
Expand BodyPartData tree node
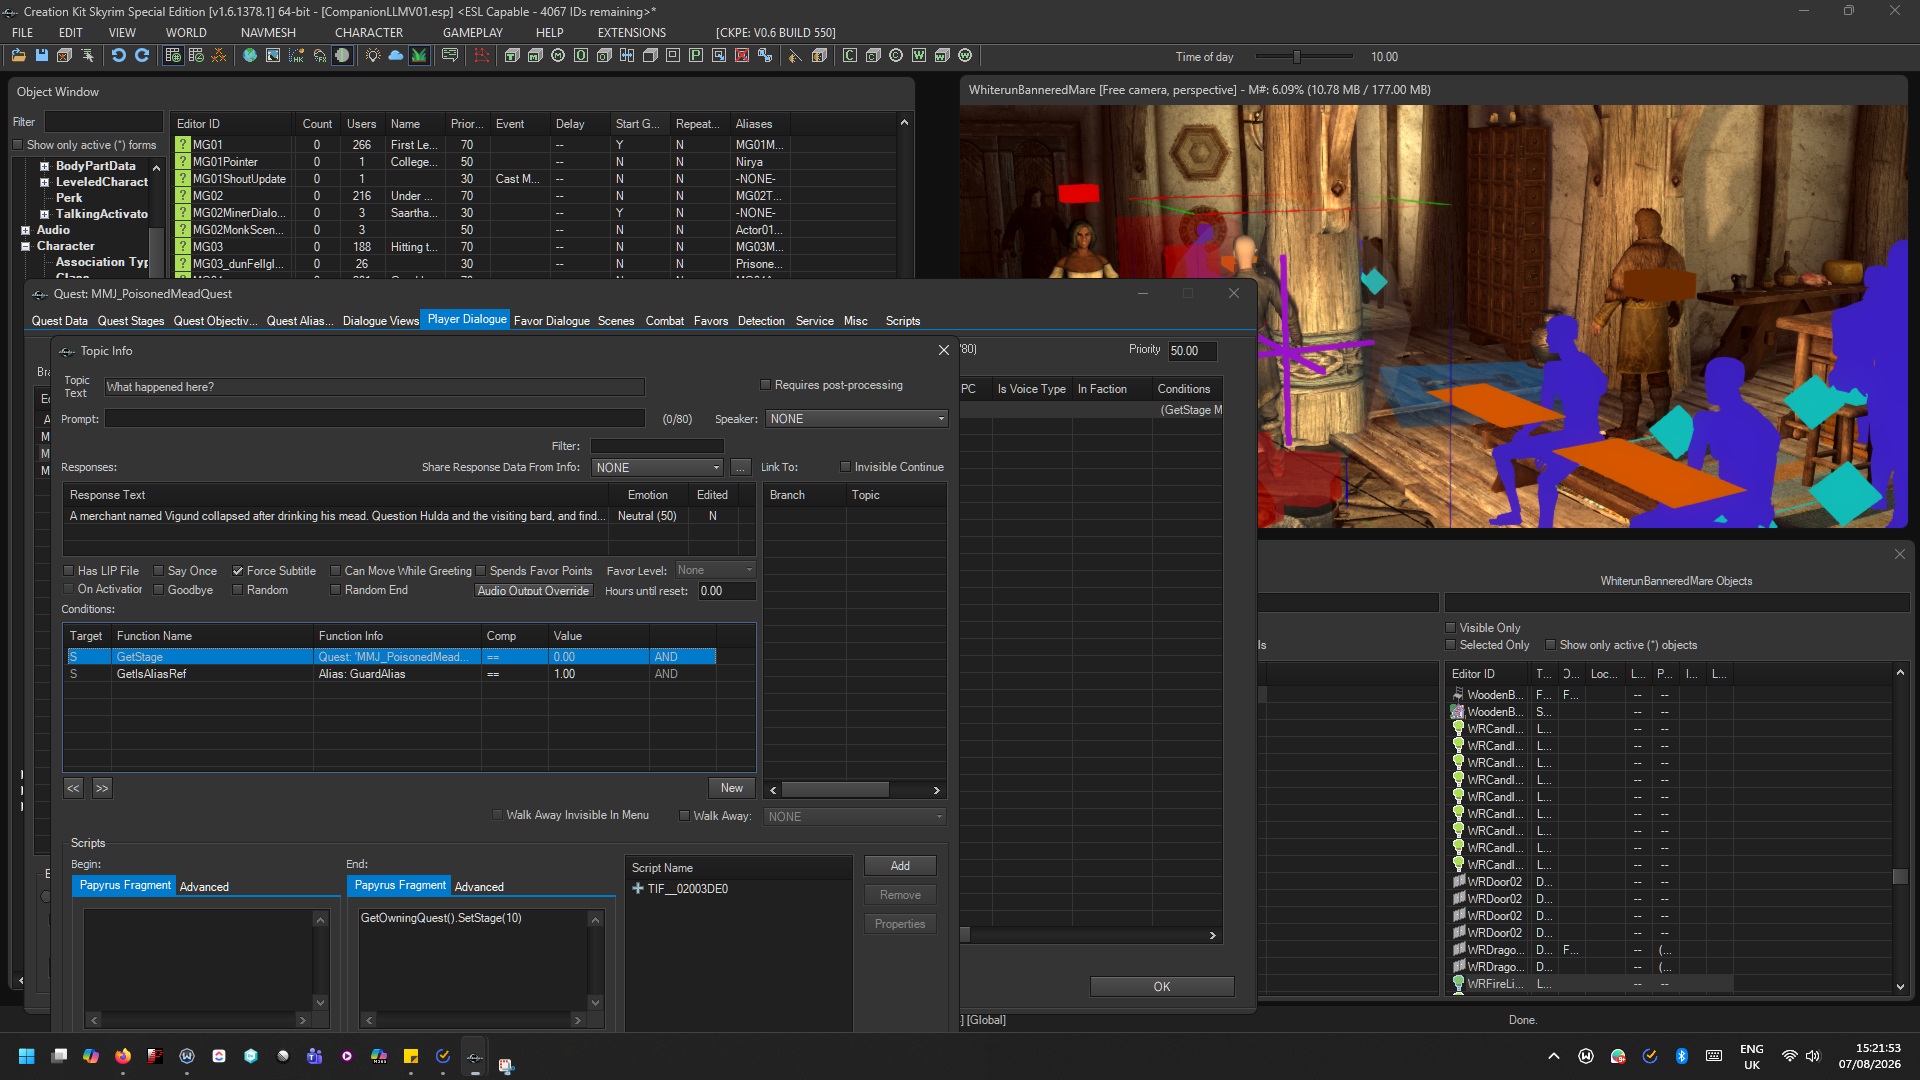pos(44,166)
